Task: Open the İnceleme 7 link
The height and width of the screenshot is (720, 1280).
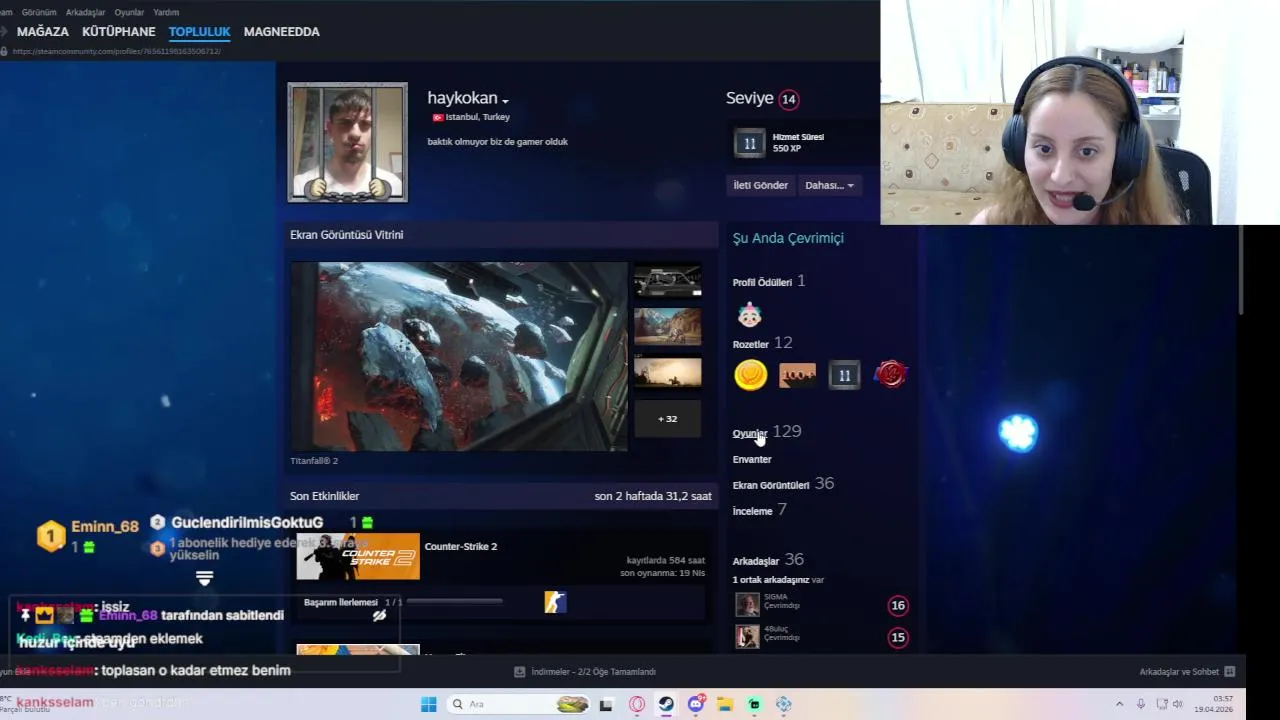Action: pyautogui.click(x=759, y=510)
